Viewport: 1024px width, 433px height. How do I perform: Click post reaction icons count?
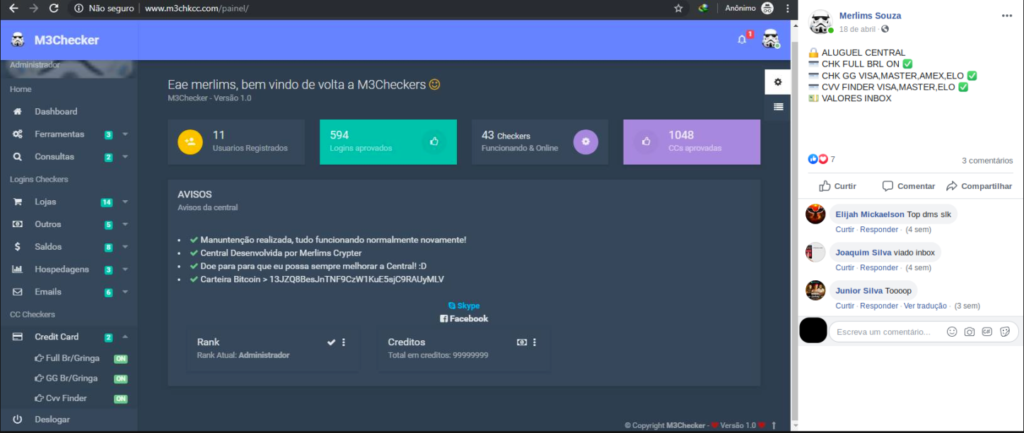pyautogui.click(x=822, y=159)
